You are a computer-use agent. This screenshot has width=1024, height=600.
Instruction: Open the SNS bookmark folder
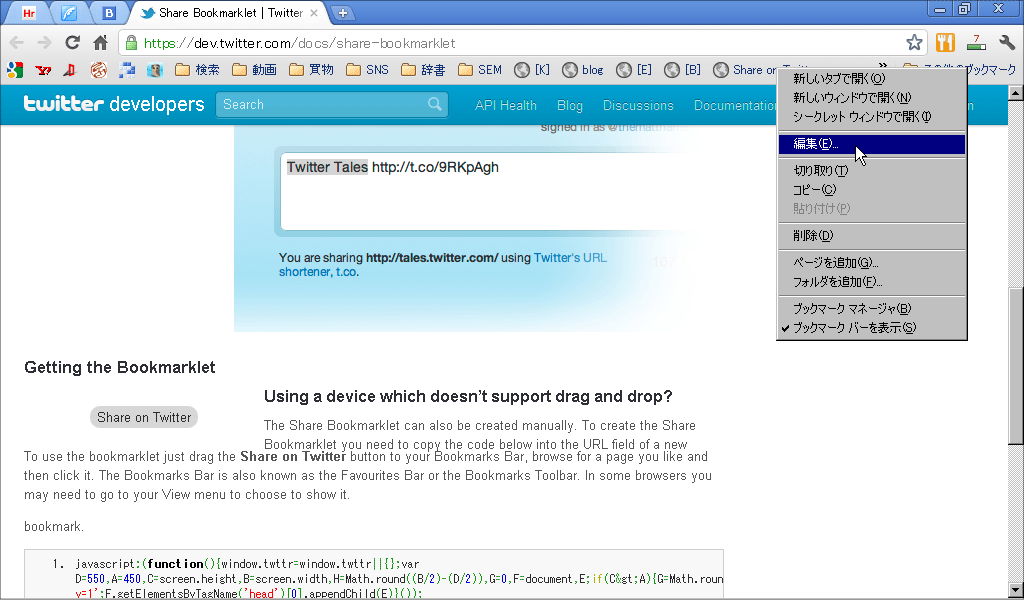point(367,70)
